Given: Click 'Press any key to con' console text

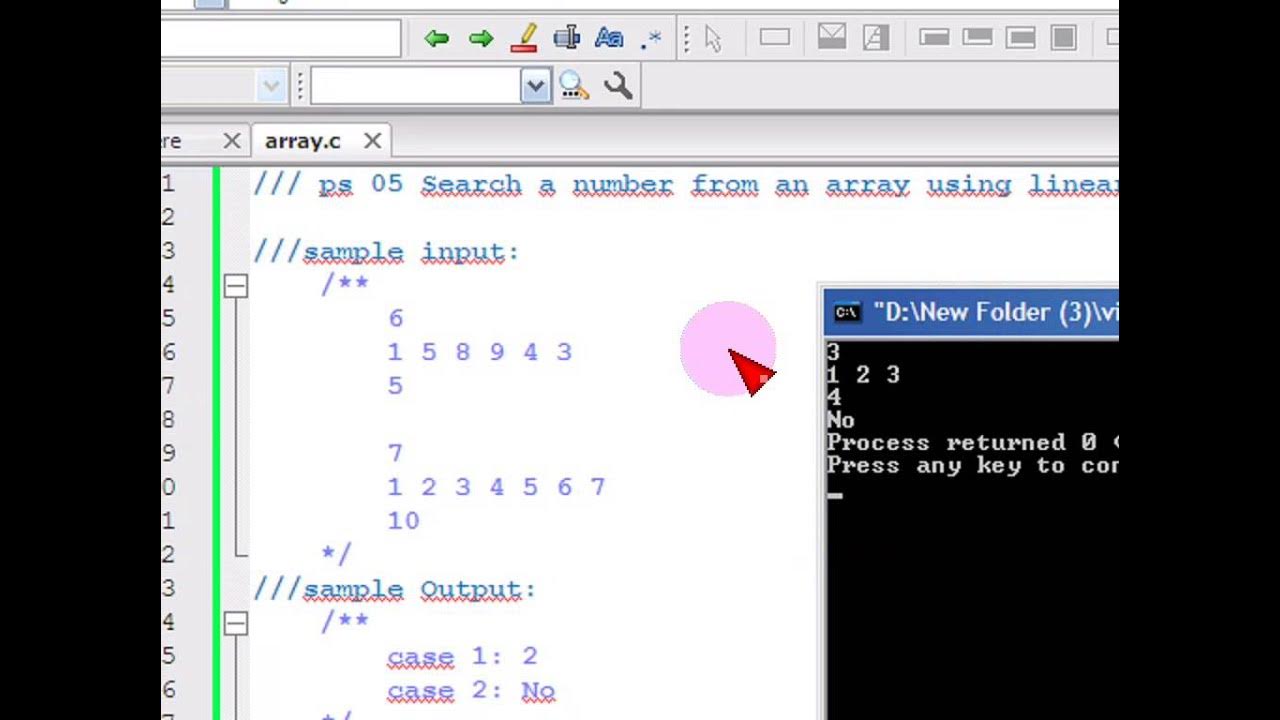Looking at the screenshot, I should coord(972,465).
